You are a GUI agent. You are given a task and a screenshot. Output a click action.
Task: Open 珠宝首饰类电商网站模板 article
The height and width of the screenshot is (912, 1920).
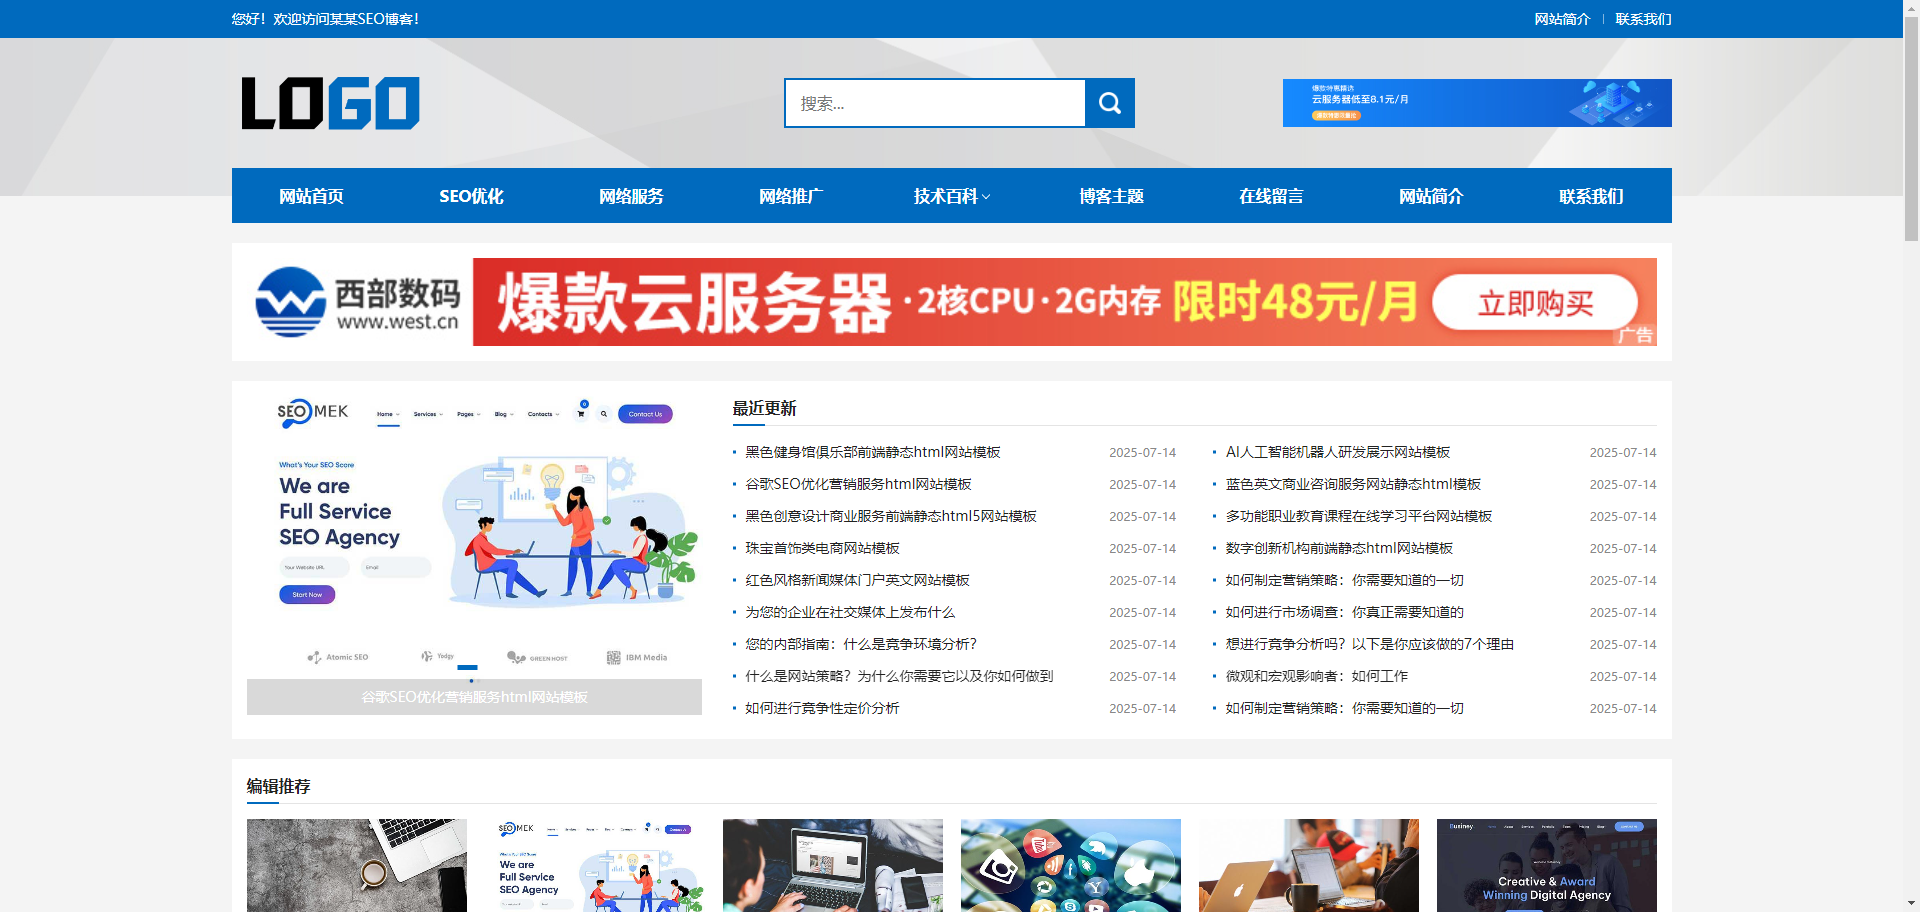tap(822, 548)
